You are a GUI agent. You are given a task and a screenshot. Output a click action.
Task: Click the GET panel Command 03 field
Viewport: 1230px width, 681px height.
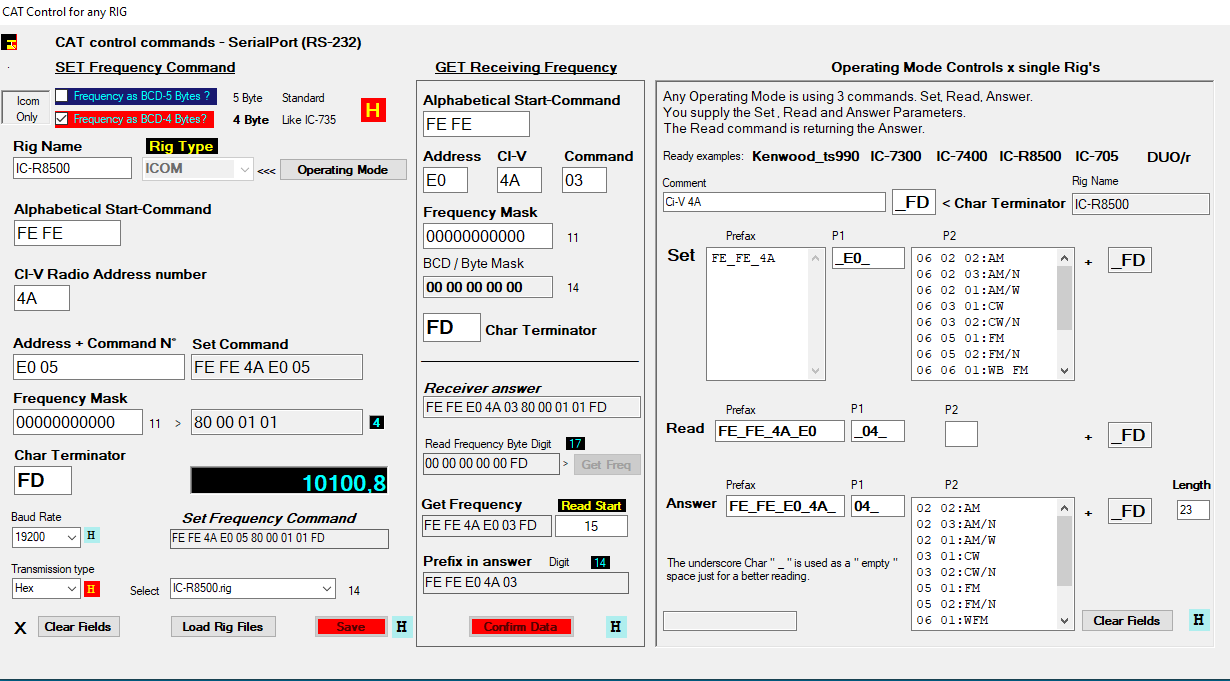584,180
